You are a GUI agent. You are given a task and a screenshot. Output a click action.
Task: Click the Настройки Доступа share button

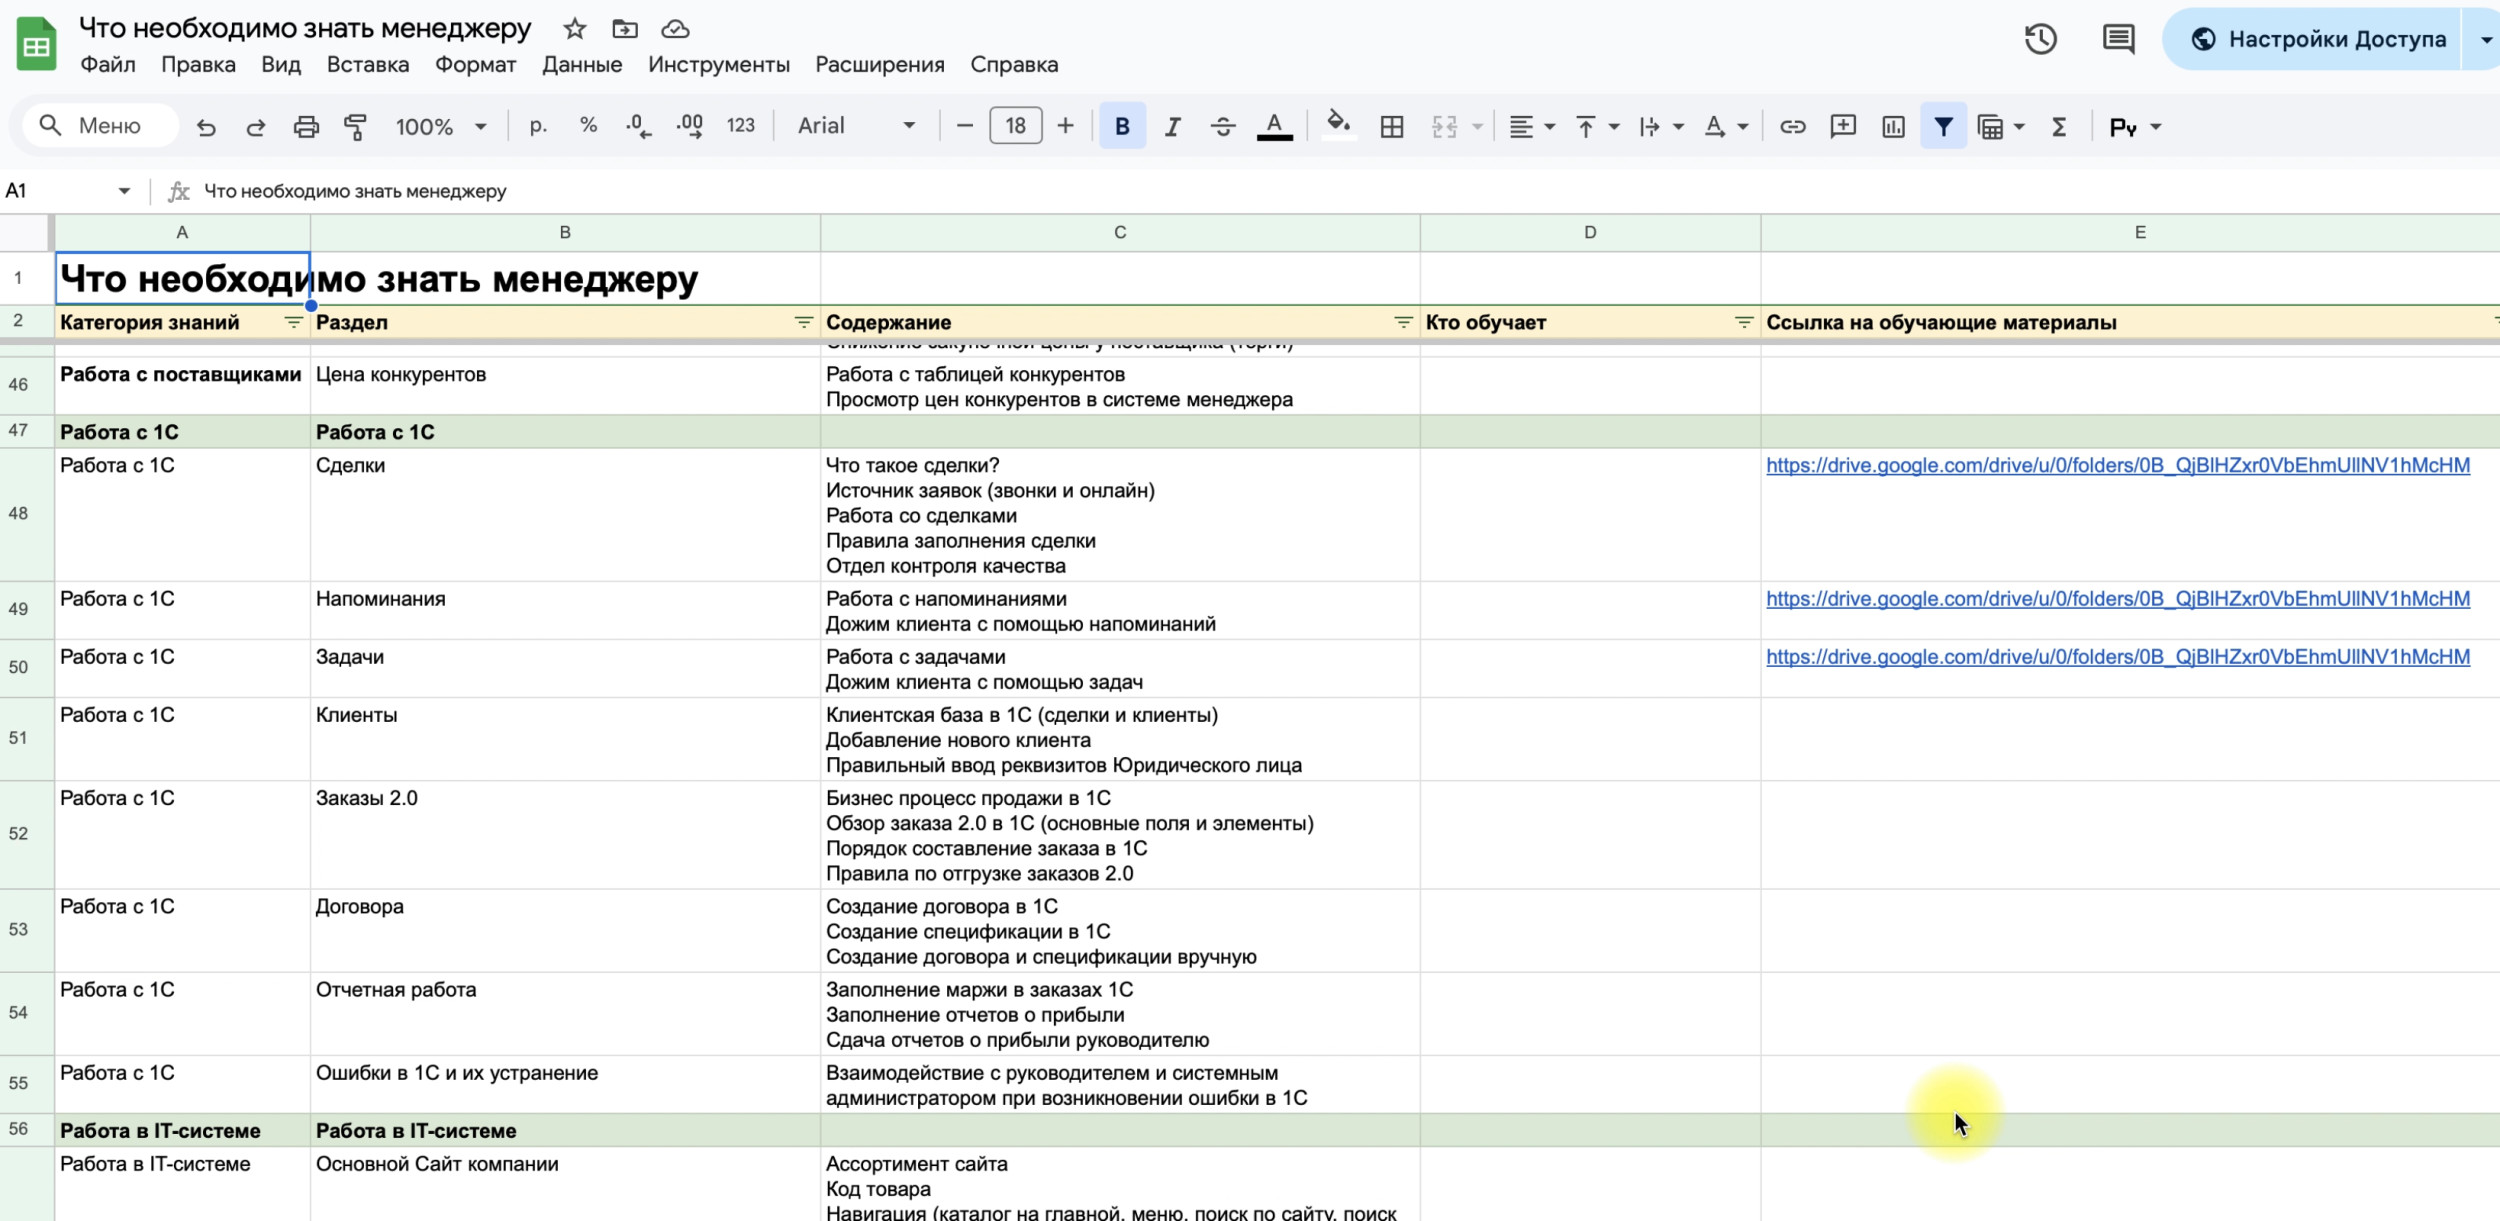[2318, 40]
